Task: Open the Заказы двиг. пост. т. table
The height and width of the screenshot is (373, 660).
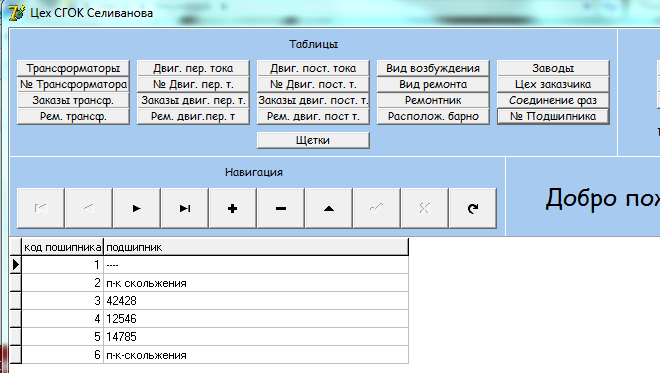Action: (313, 100)
